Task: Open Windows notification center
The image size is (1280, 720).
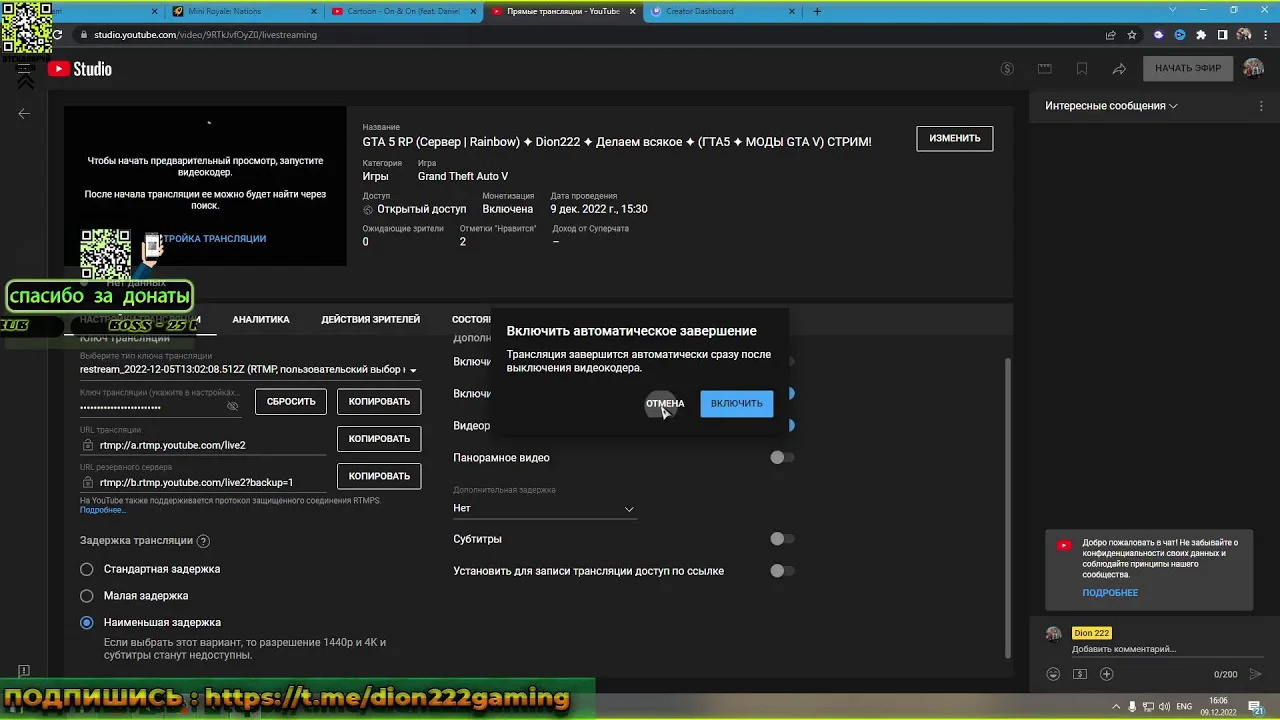Action: [1256, 706]
